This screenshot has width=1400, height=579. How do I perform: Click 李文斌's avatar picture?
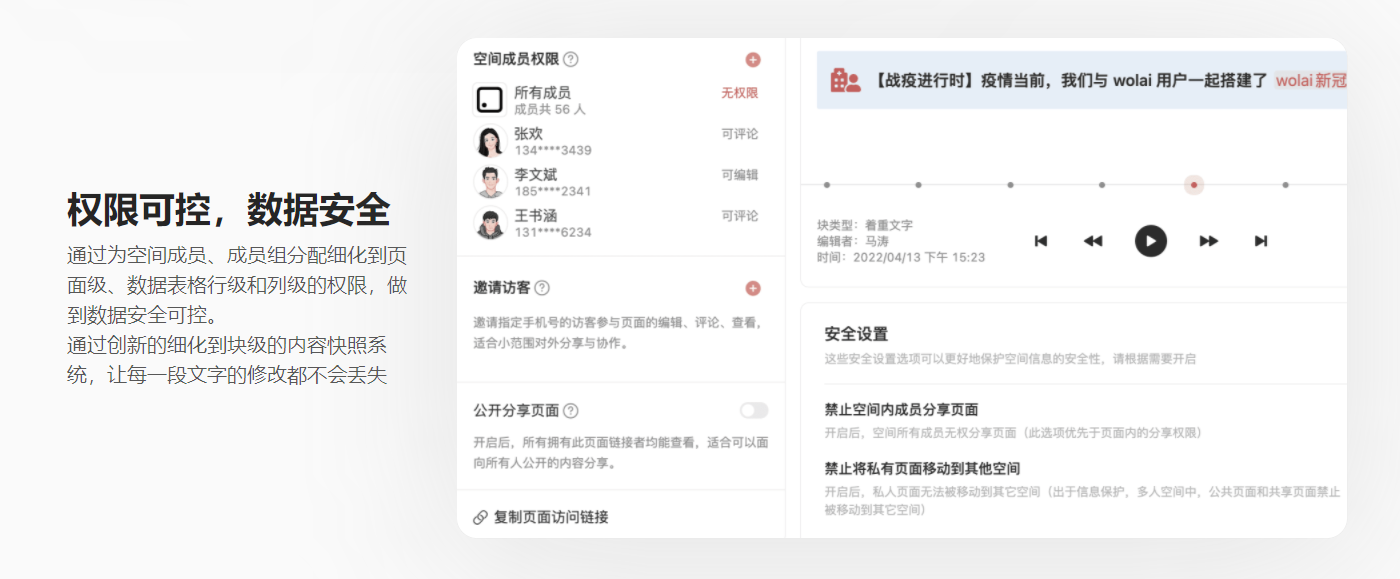pyautogui.click(x=489, y=182)
